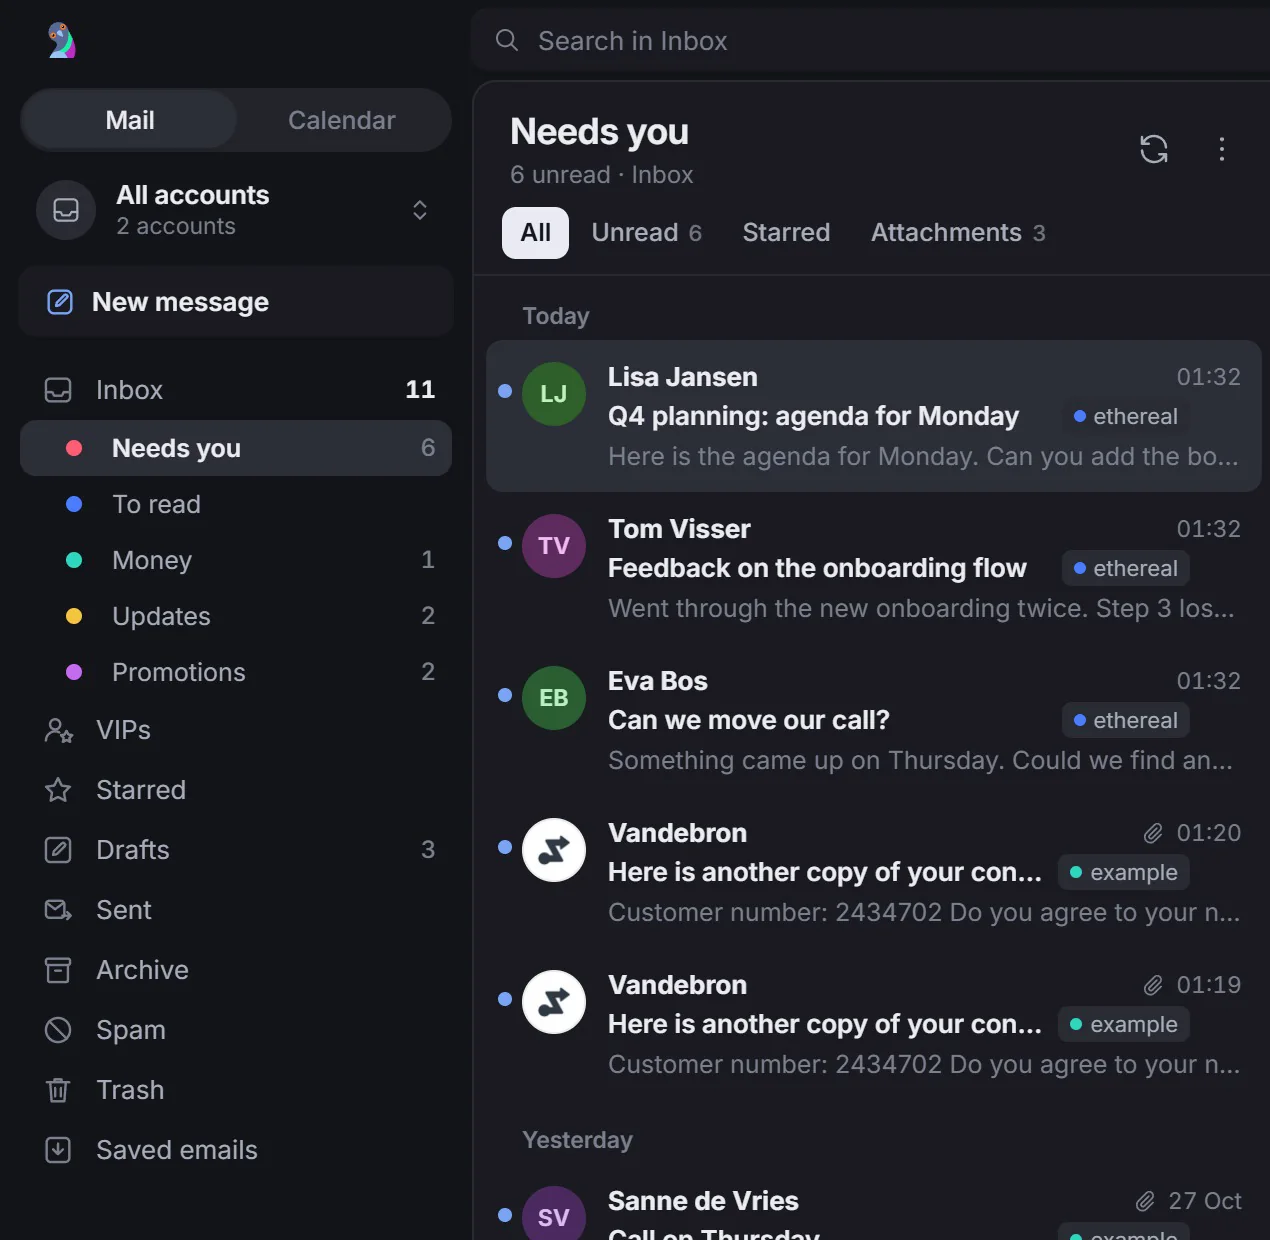Open the Spam folder
Viewport: 1270px width, 1240px height.
(x=236, y=1030)
